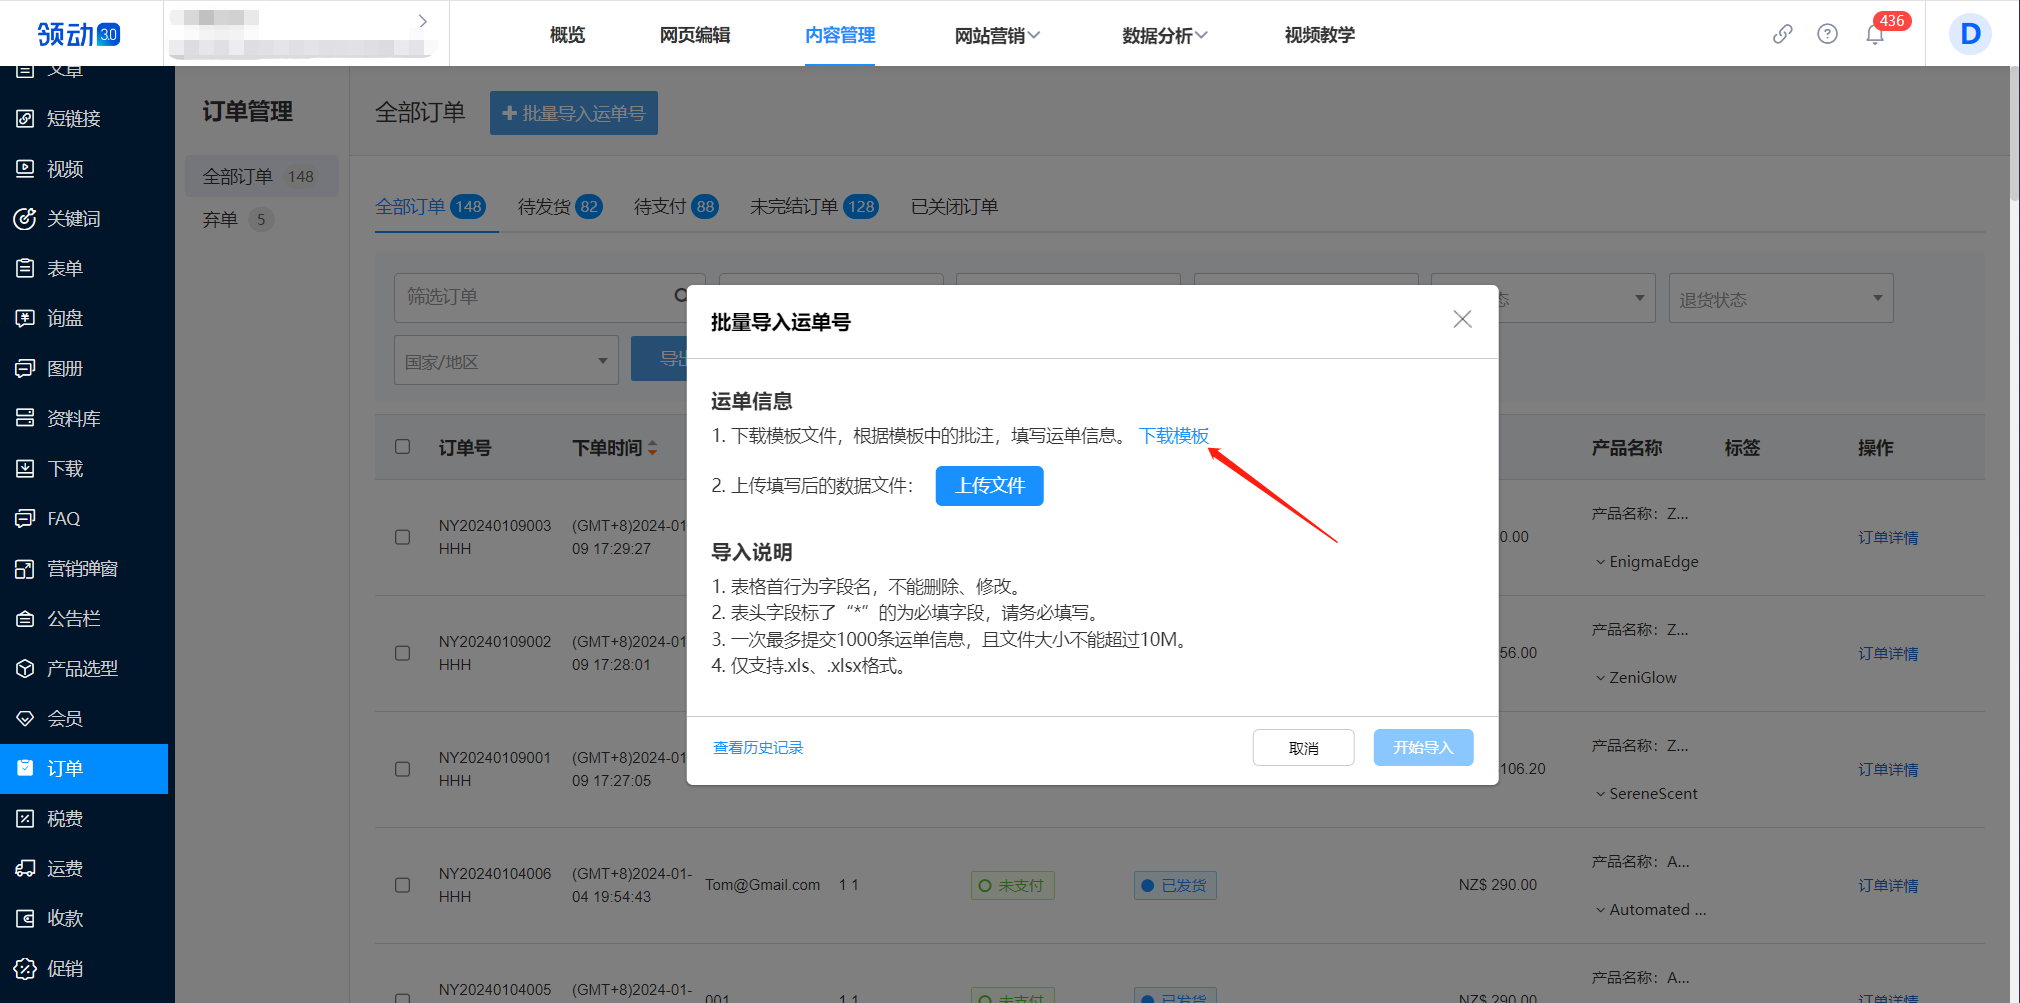Check the select-all checkbox in the order table header

(403, 447)
